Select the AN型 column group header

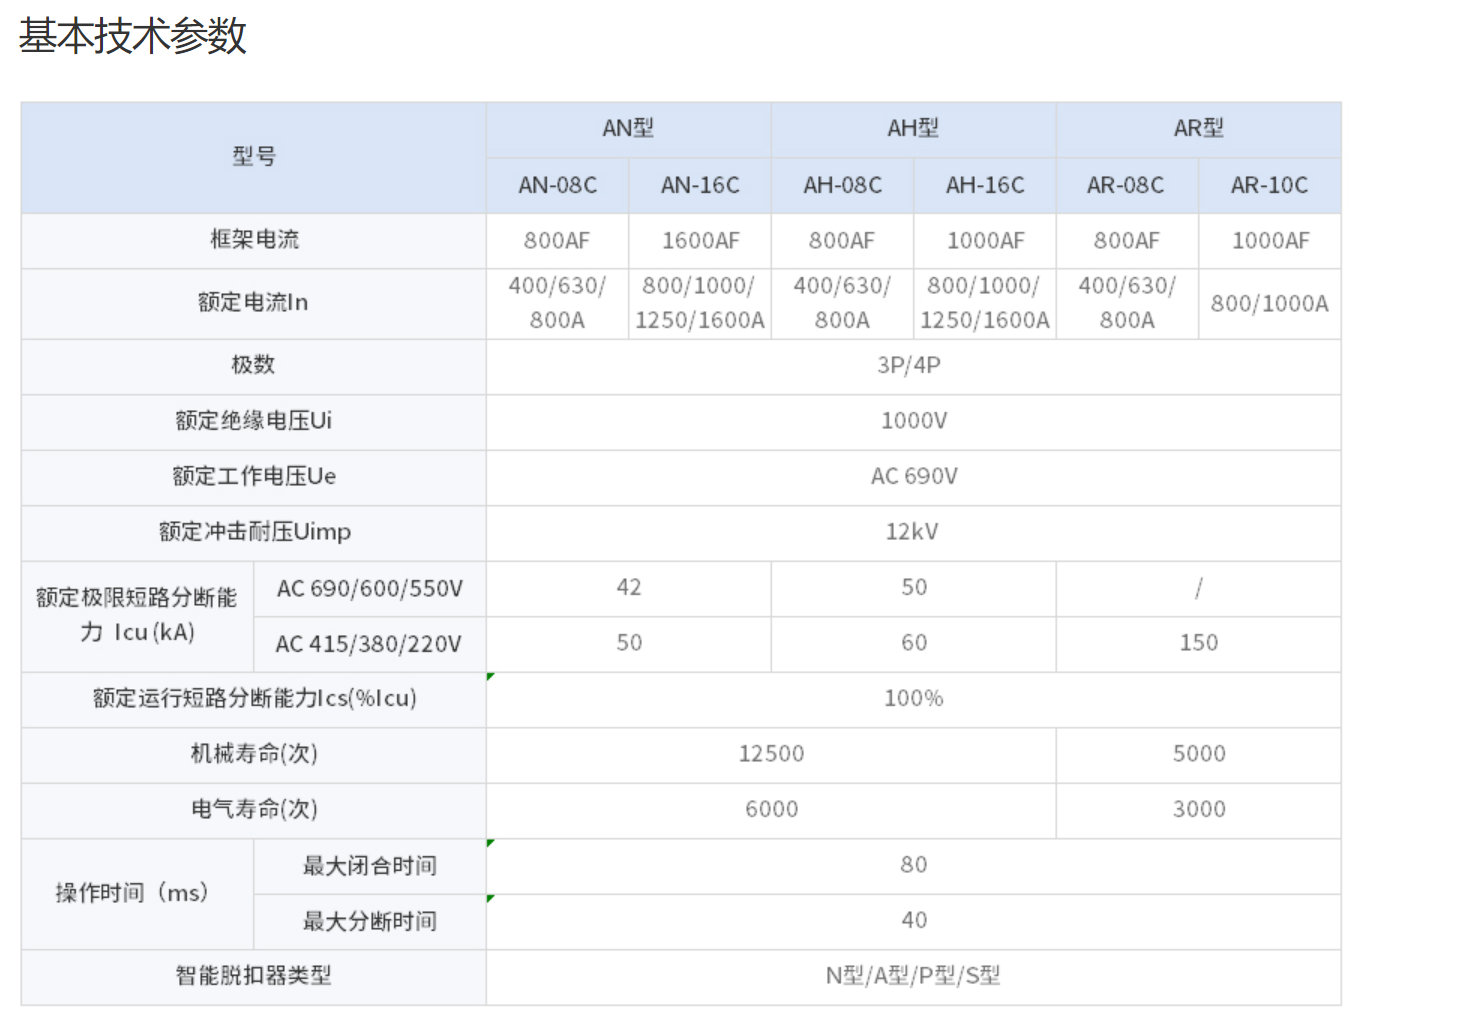coord(628,128)
